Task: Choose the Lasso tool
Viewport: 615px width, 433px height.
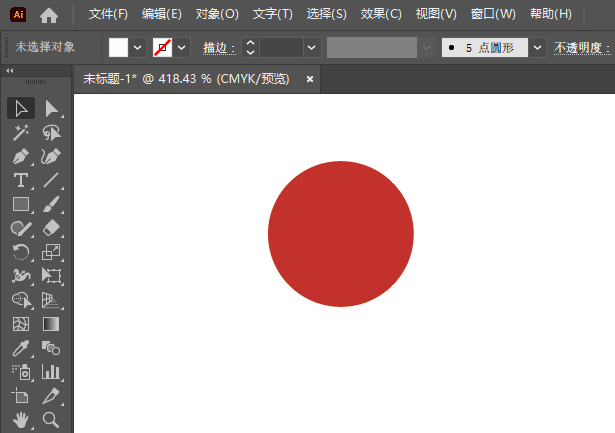Action: click(x=51, y=133)
